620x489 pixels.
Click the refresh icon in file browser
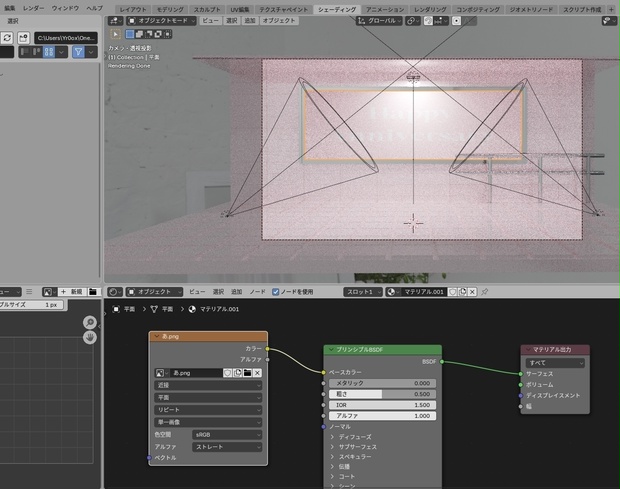(7, 38)
